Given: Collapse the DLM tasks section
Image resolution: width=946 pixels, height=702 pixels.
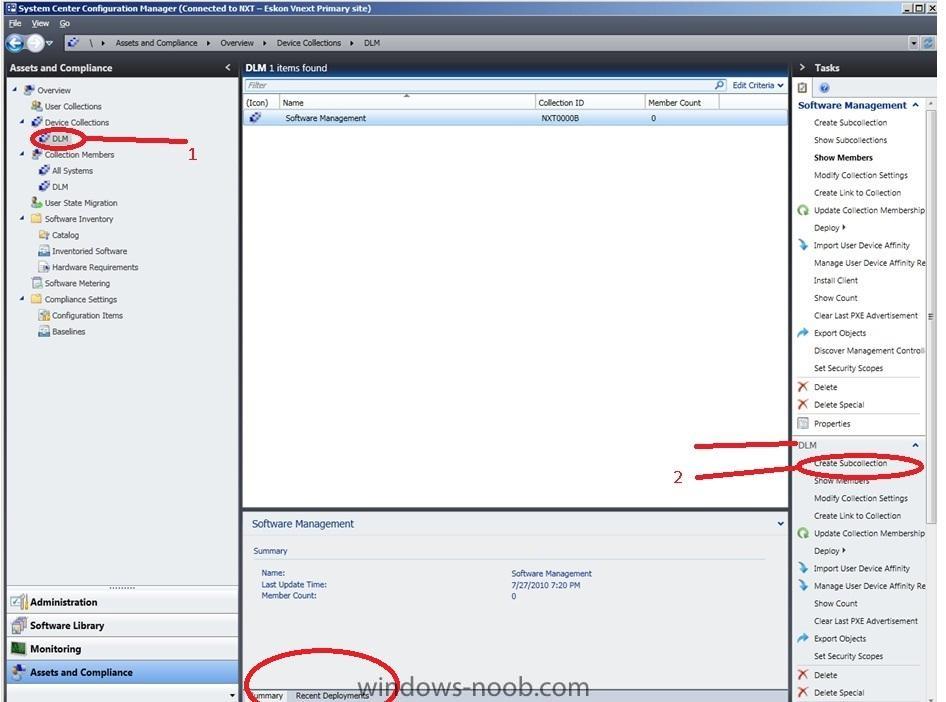Looking at the screenshot, I should point(915,445).
